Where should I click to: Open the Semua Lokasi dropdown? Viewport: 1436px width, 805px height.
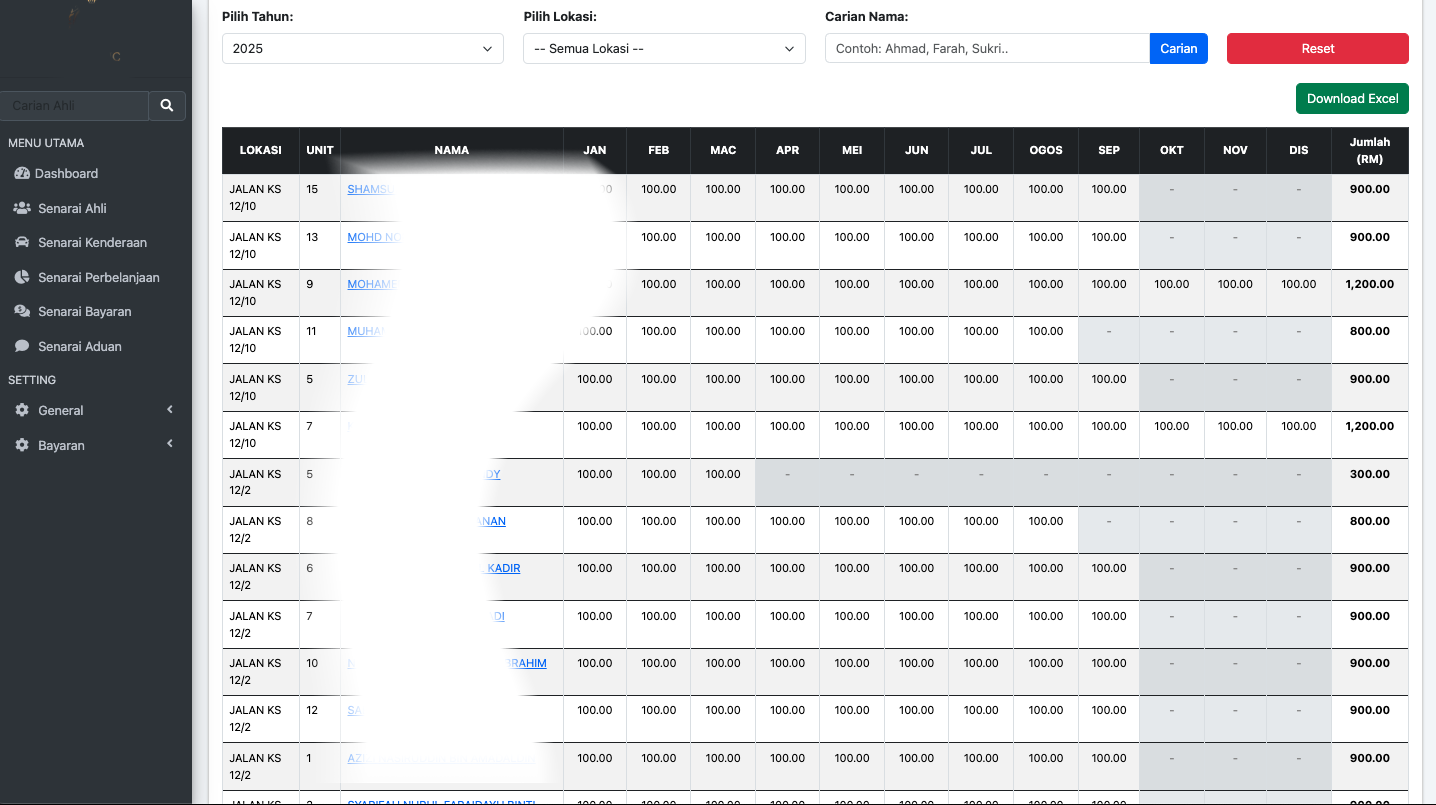664,48
